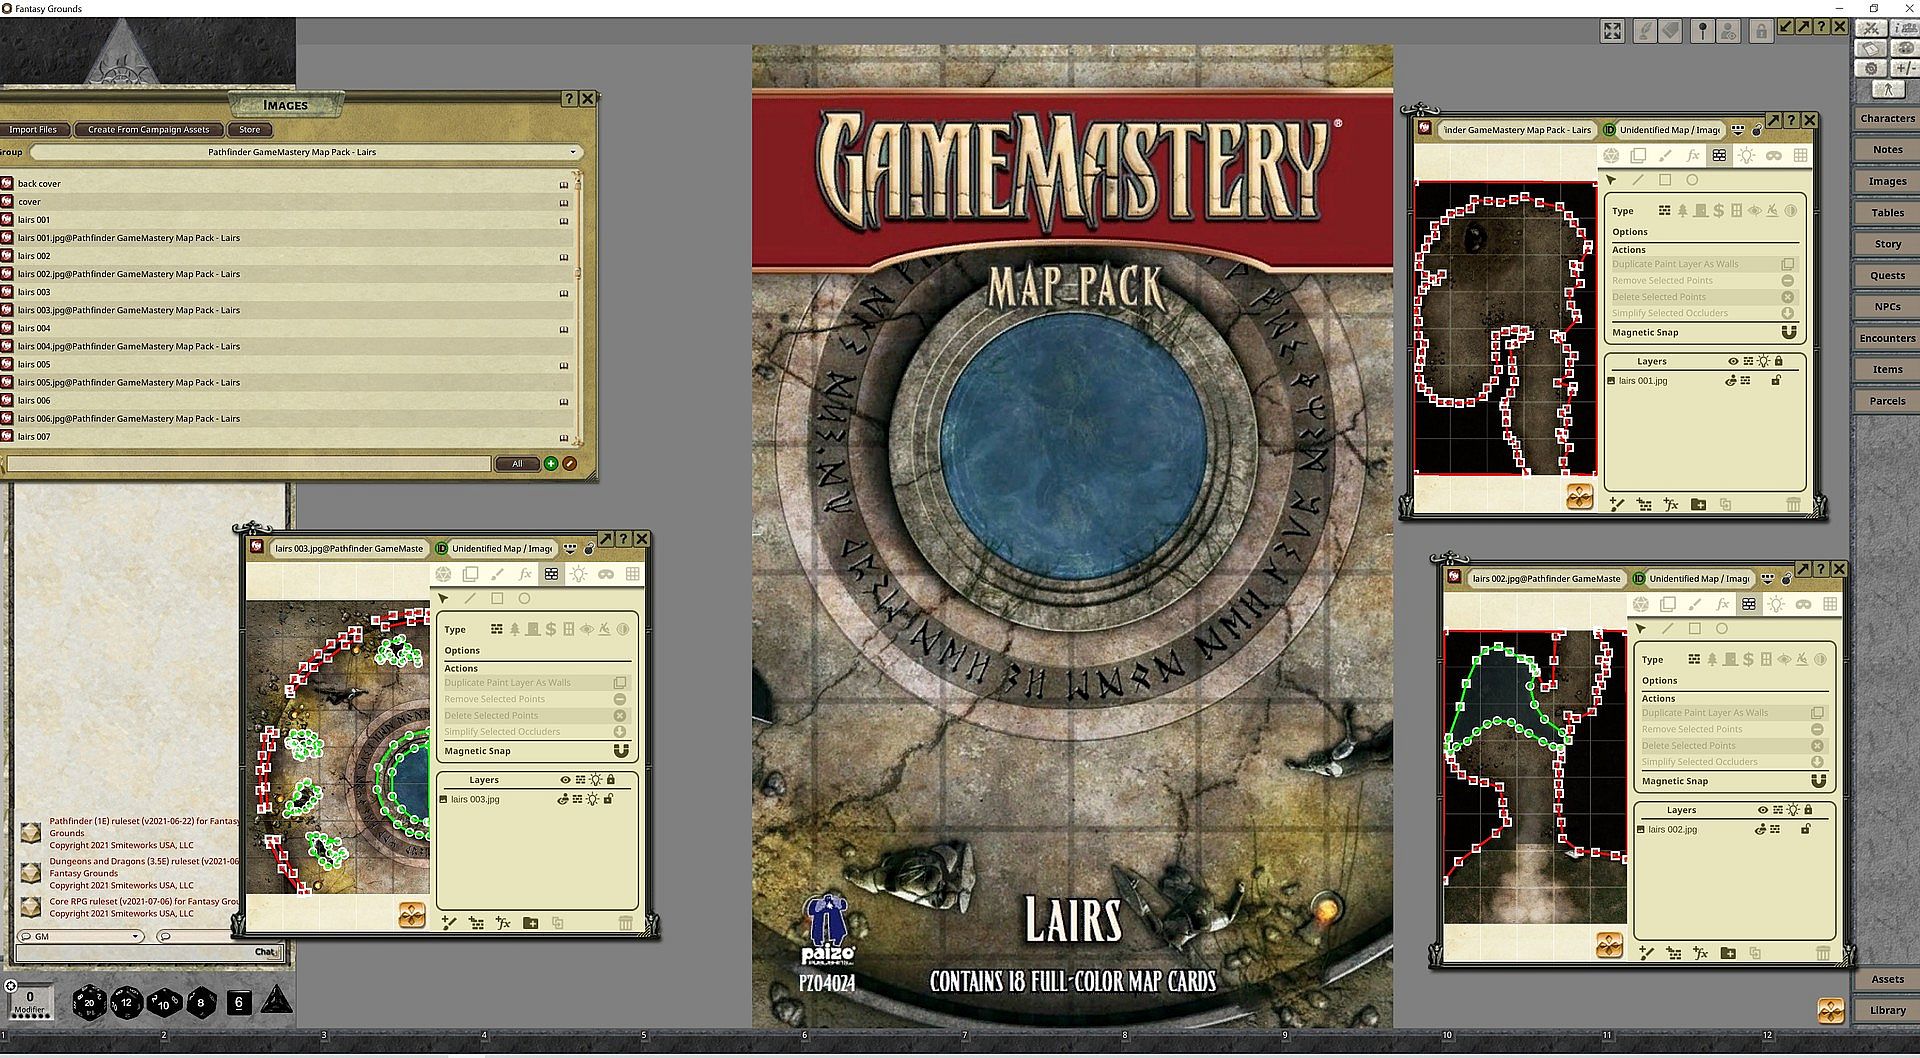This screenshot has width=1920, height=1058.
Task: Pick the wall occluder type in lairs 001 window
Action: [1664, 210]
